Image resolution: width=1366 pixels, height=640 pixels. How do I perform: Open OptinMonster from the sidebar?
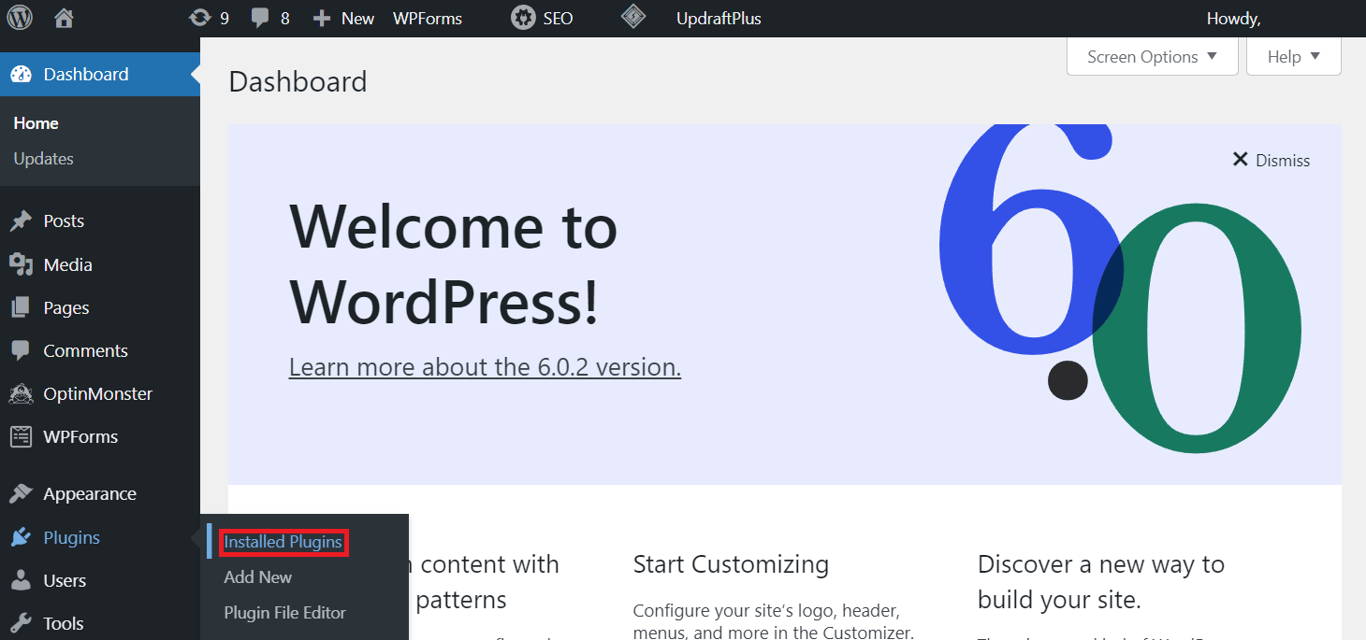[22, 393]
